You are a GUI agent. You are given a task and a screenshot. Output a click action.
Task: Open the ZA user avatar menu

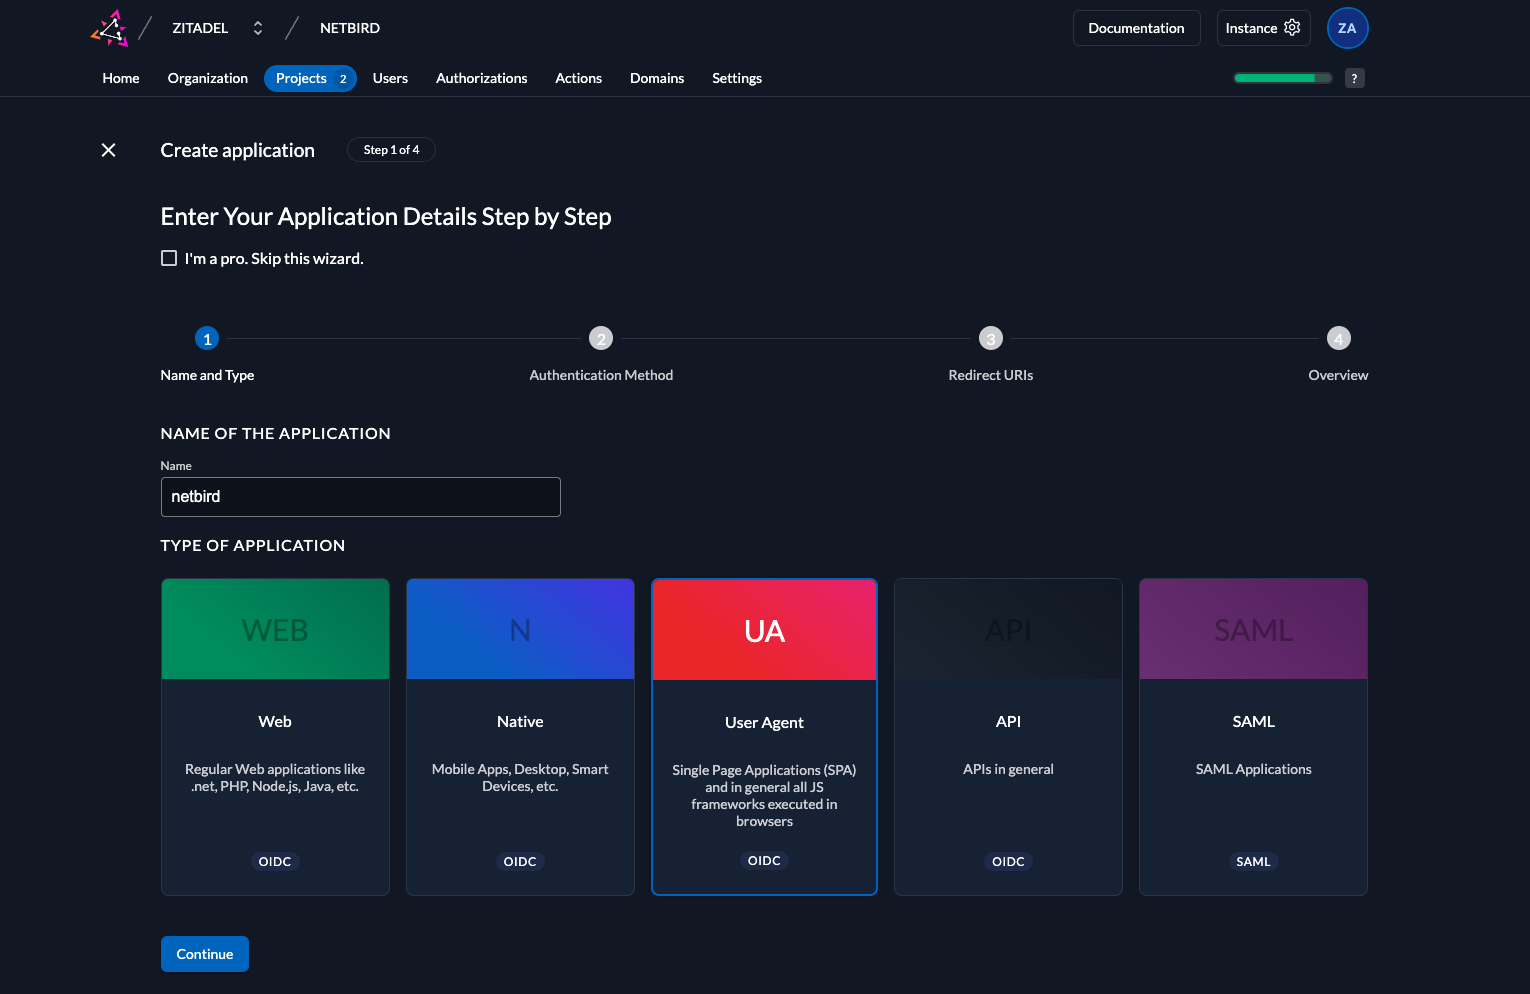[1347, 27]
